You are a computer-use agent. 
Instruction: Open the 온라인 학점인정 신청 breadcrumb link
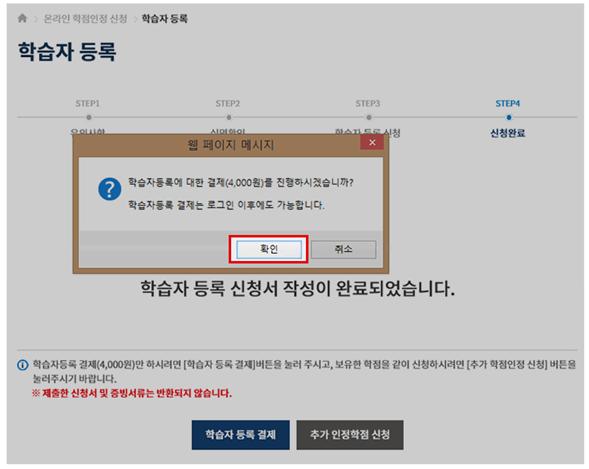(x=85, y=18)
